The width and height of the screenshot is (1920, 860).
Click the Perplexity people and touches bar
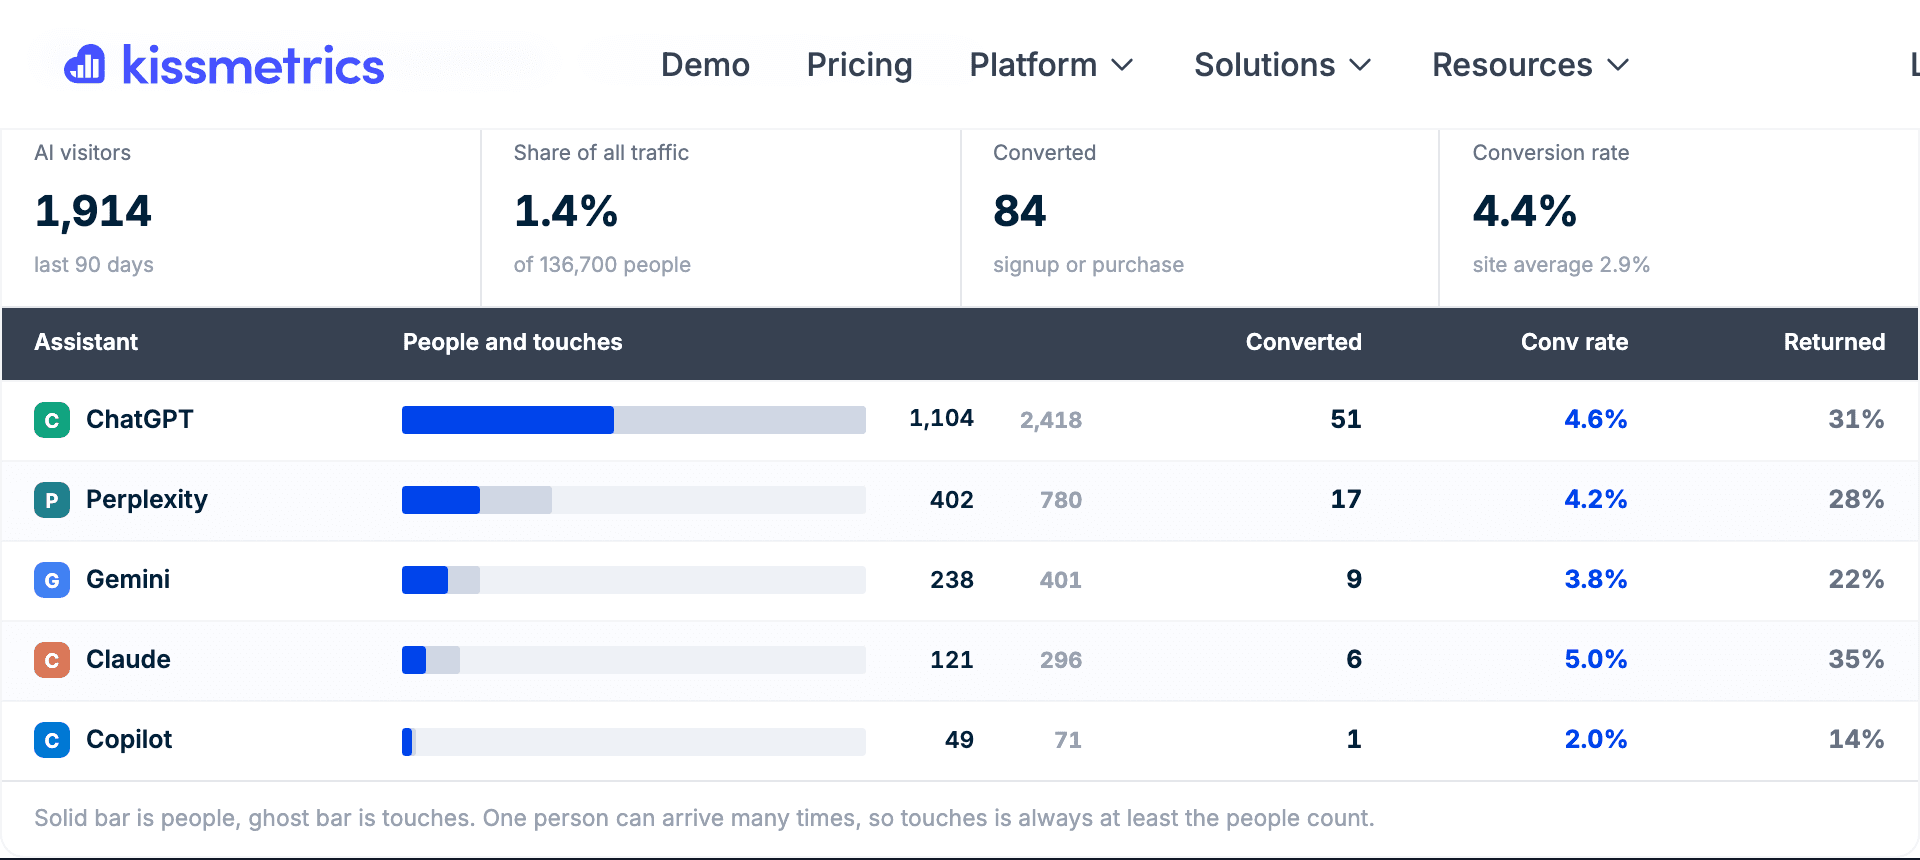634,500
